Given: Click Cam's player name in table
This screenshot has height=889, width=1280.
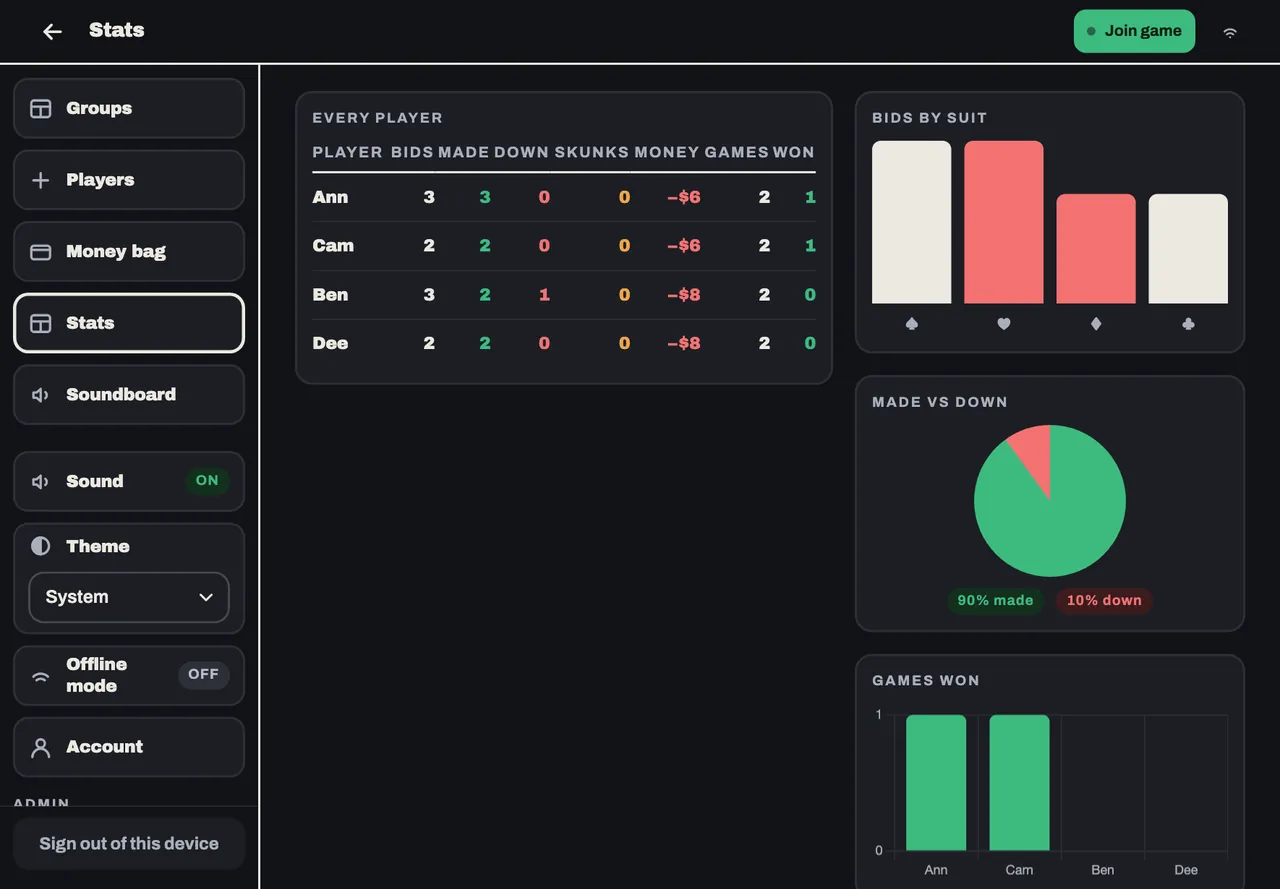Looking at the screenshot, I should click(x=333, y=246).
